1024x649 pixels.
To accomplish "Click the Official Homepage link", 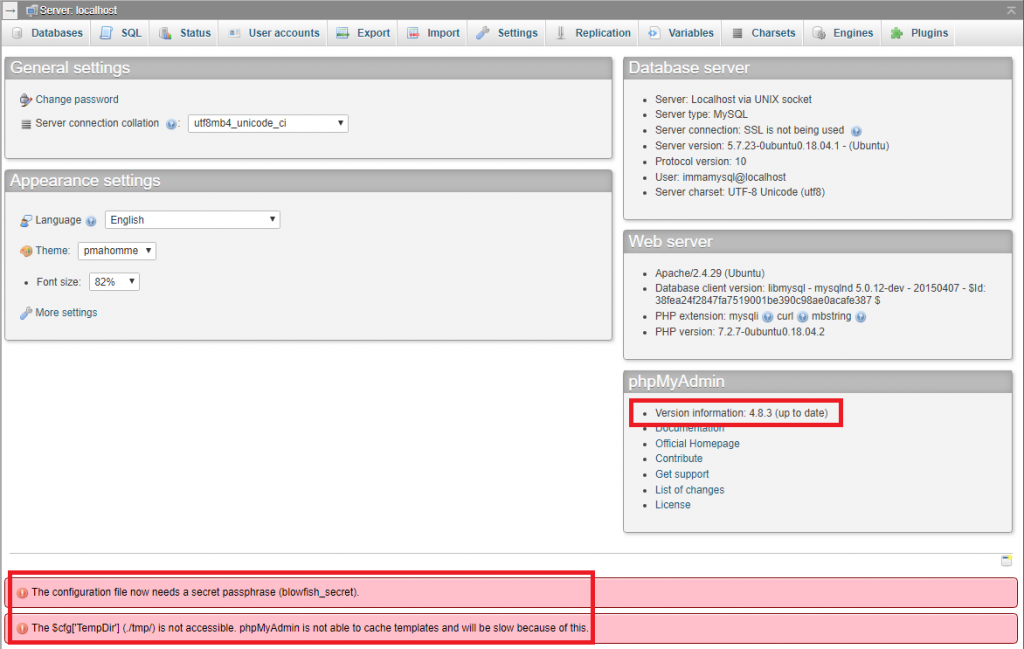I will pos(697,443).
